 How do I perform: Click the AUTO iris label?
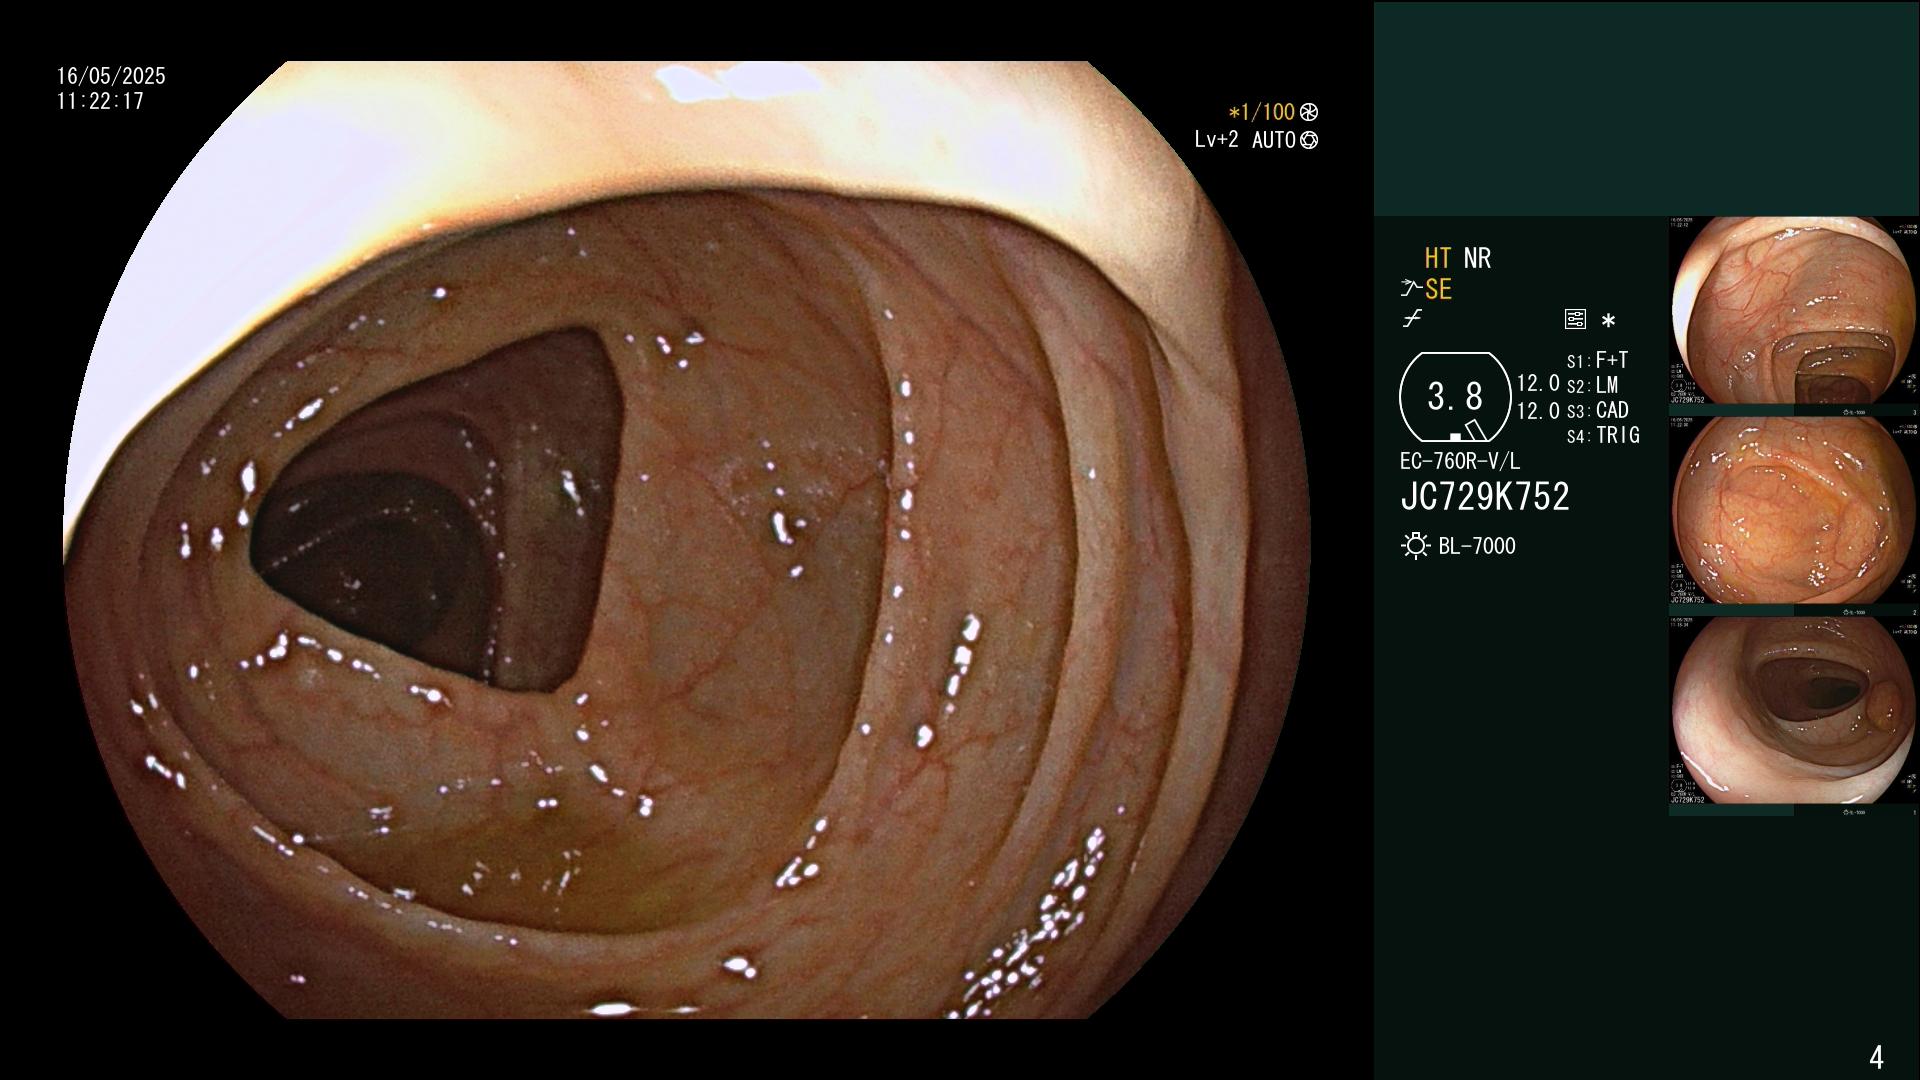pyautogui.click(x=1274, y=141)
